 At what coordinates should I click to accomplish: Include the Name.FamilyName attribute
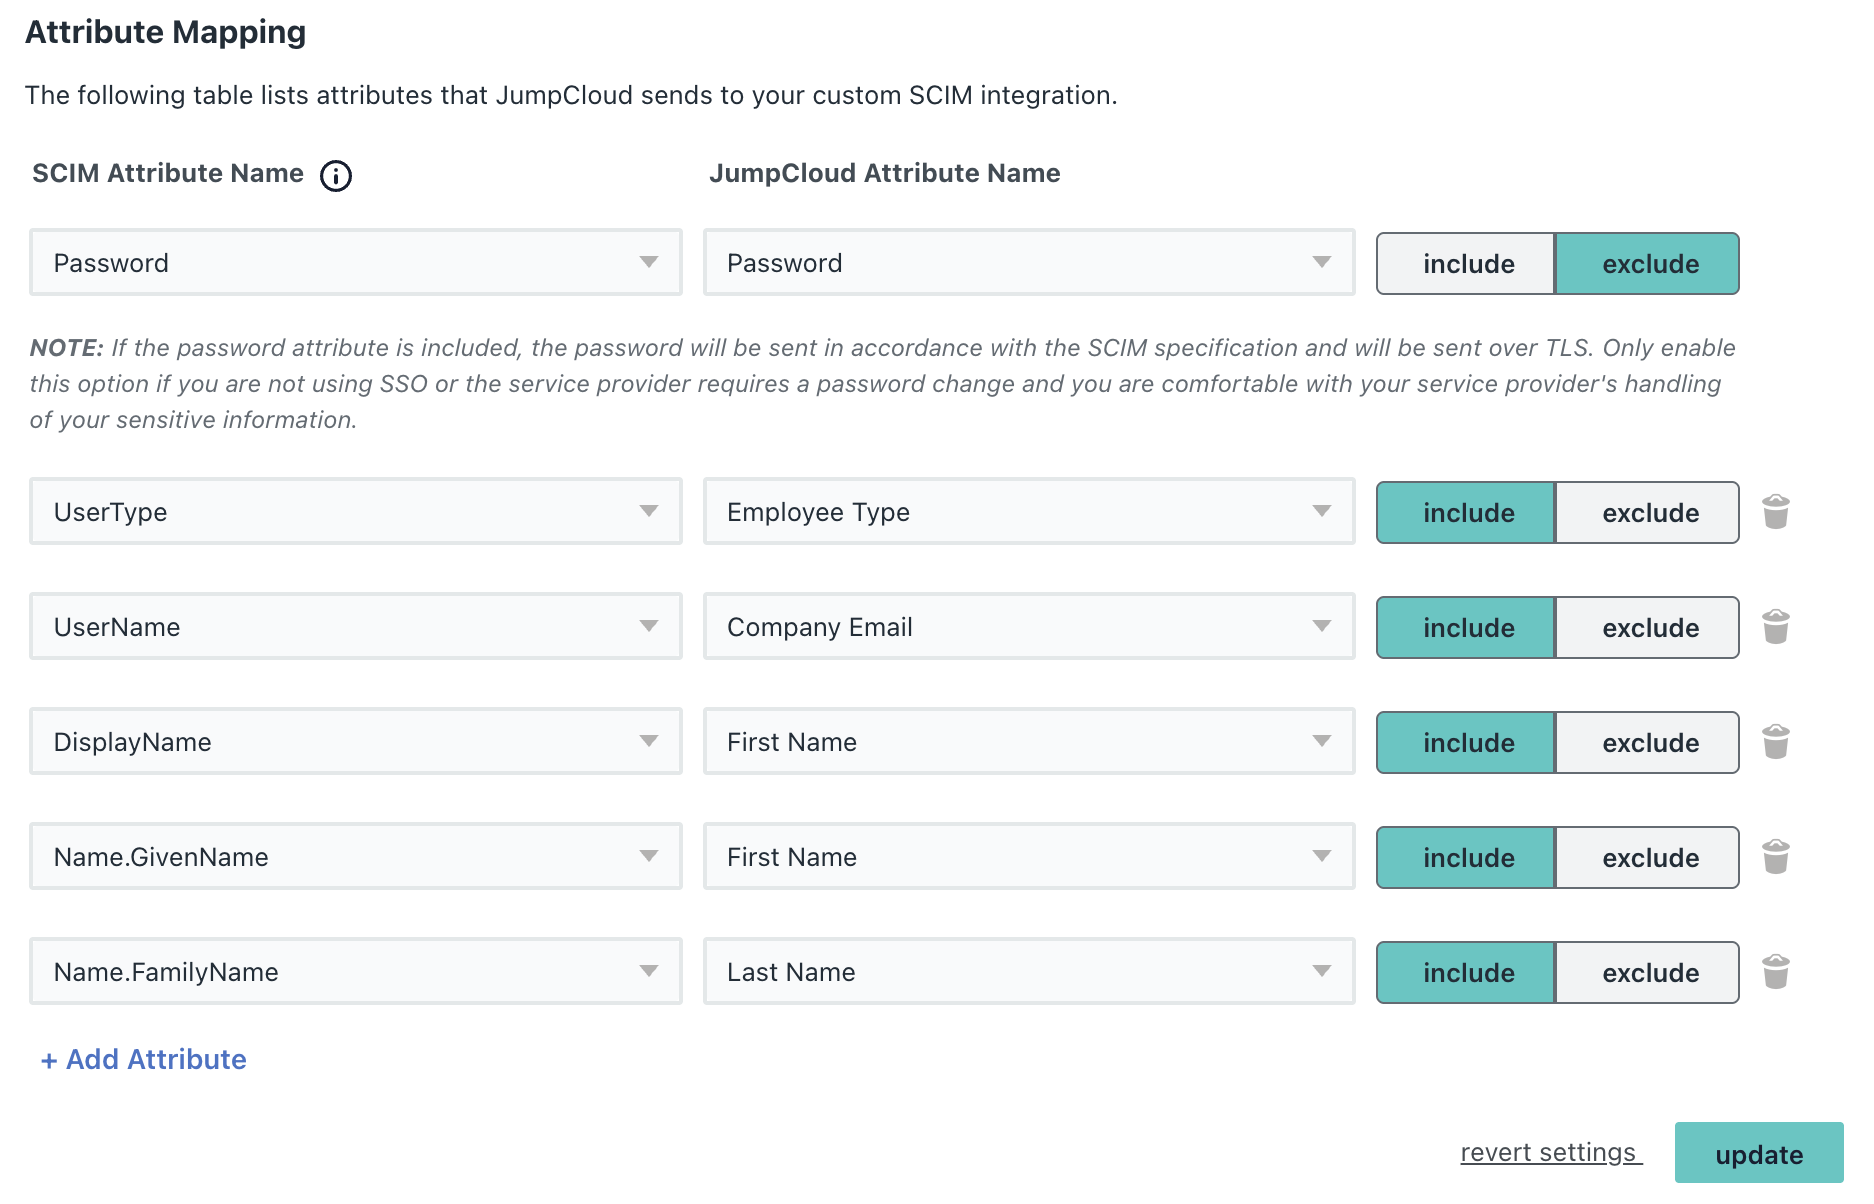1466,973
